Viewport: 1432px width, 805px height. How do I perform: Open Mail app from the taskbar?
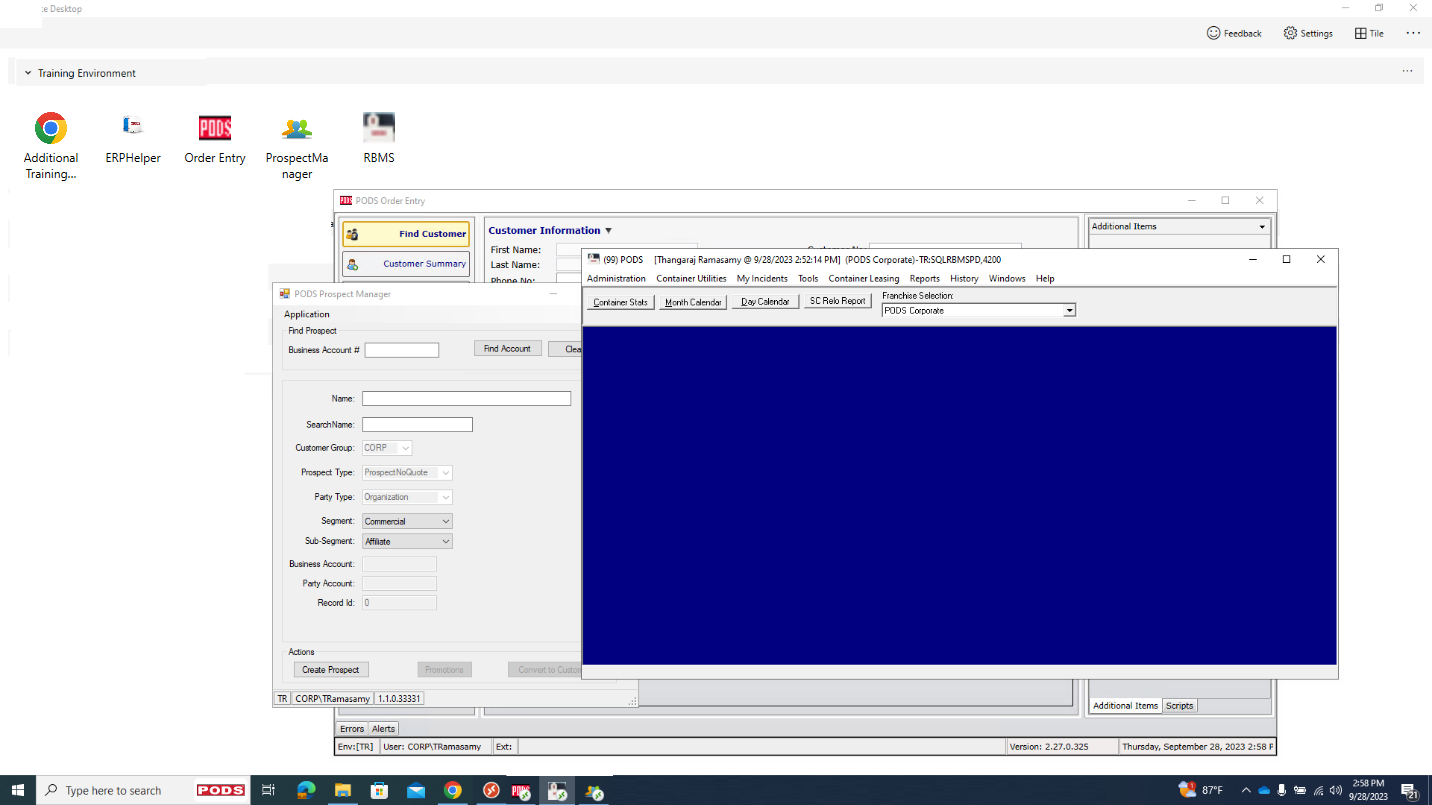click(x=416, y=790)
